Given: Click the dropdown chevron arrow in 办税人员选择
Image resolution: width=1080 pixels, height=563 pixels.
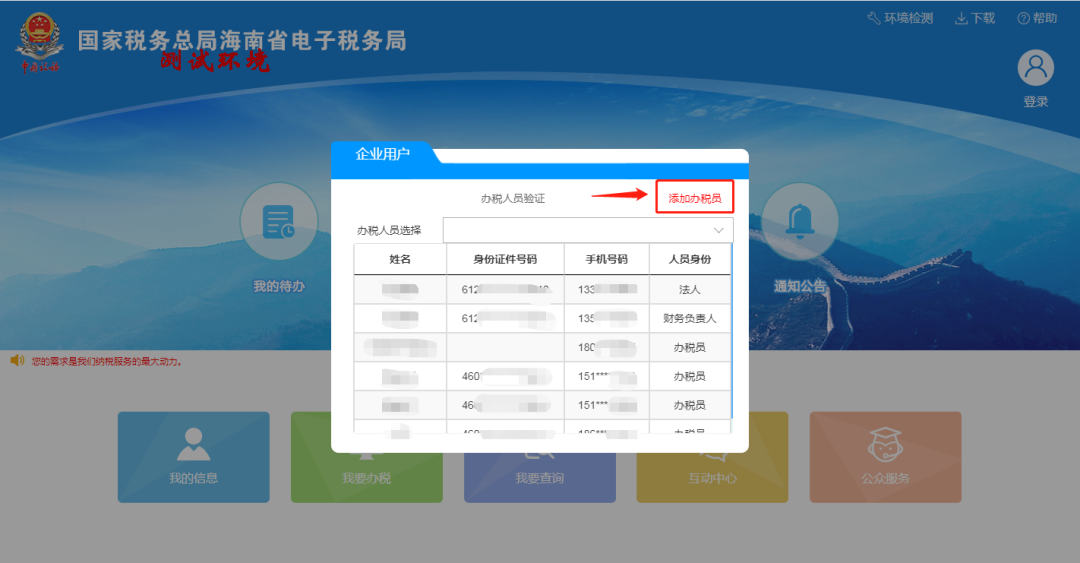Looking at the screenshot, I should pos(718,230).
